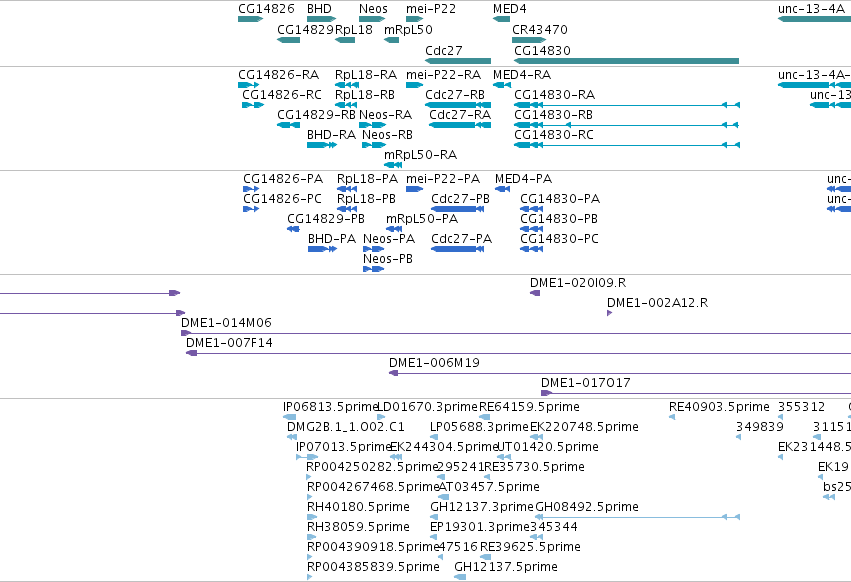Click protein CG14830-PC

pos(531,249)
